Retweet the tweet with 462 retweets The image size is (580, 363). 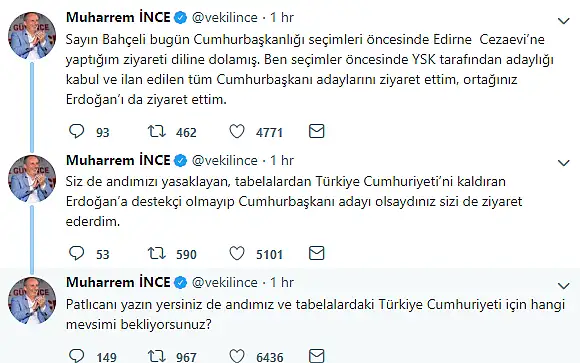click(157, 131)
